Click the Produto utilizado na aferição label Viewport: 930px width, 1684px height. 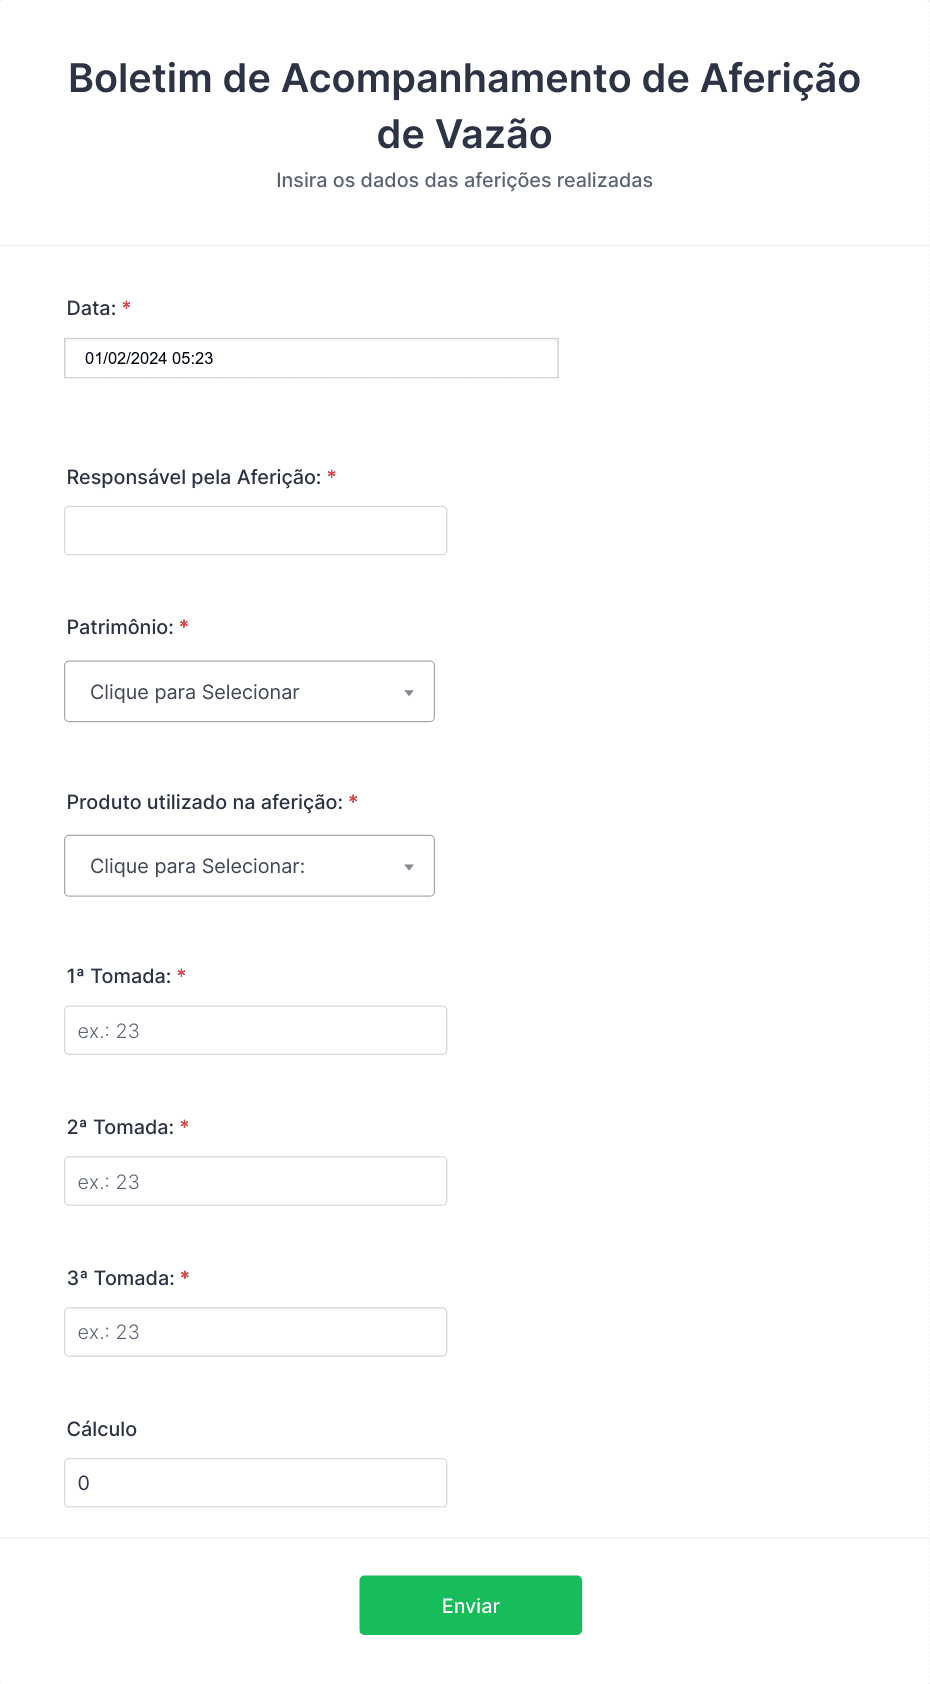205,802
